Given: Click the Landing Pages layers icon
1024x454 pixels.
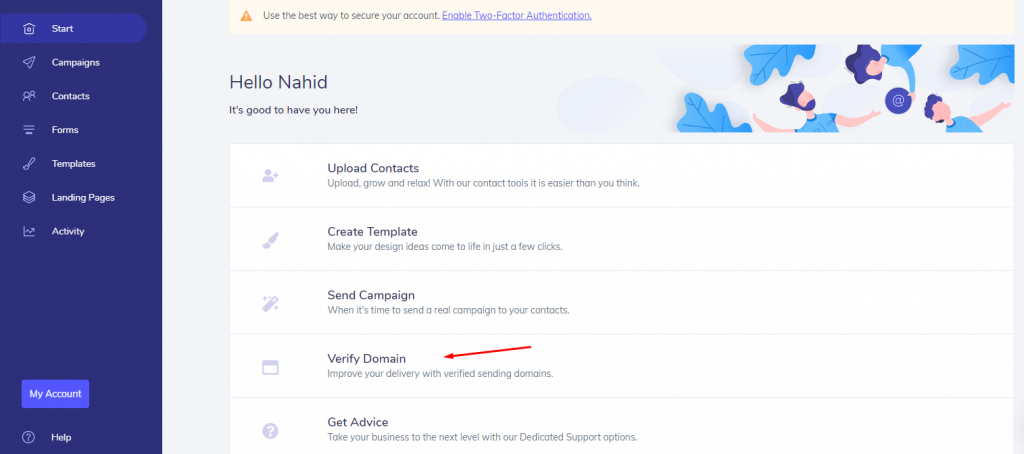Looking at the screenshot, I should coord(29,197).
